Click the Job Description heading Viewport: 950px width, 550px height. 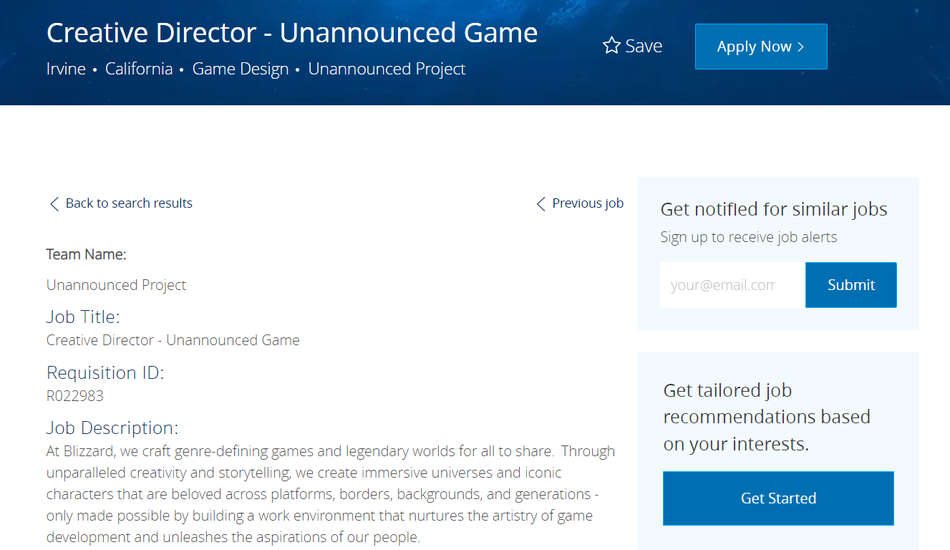(113, 428)
